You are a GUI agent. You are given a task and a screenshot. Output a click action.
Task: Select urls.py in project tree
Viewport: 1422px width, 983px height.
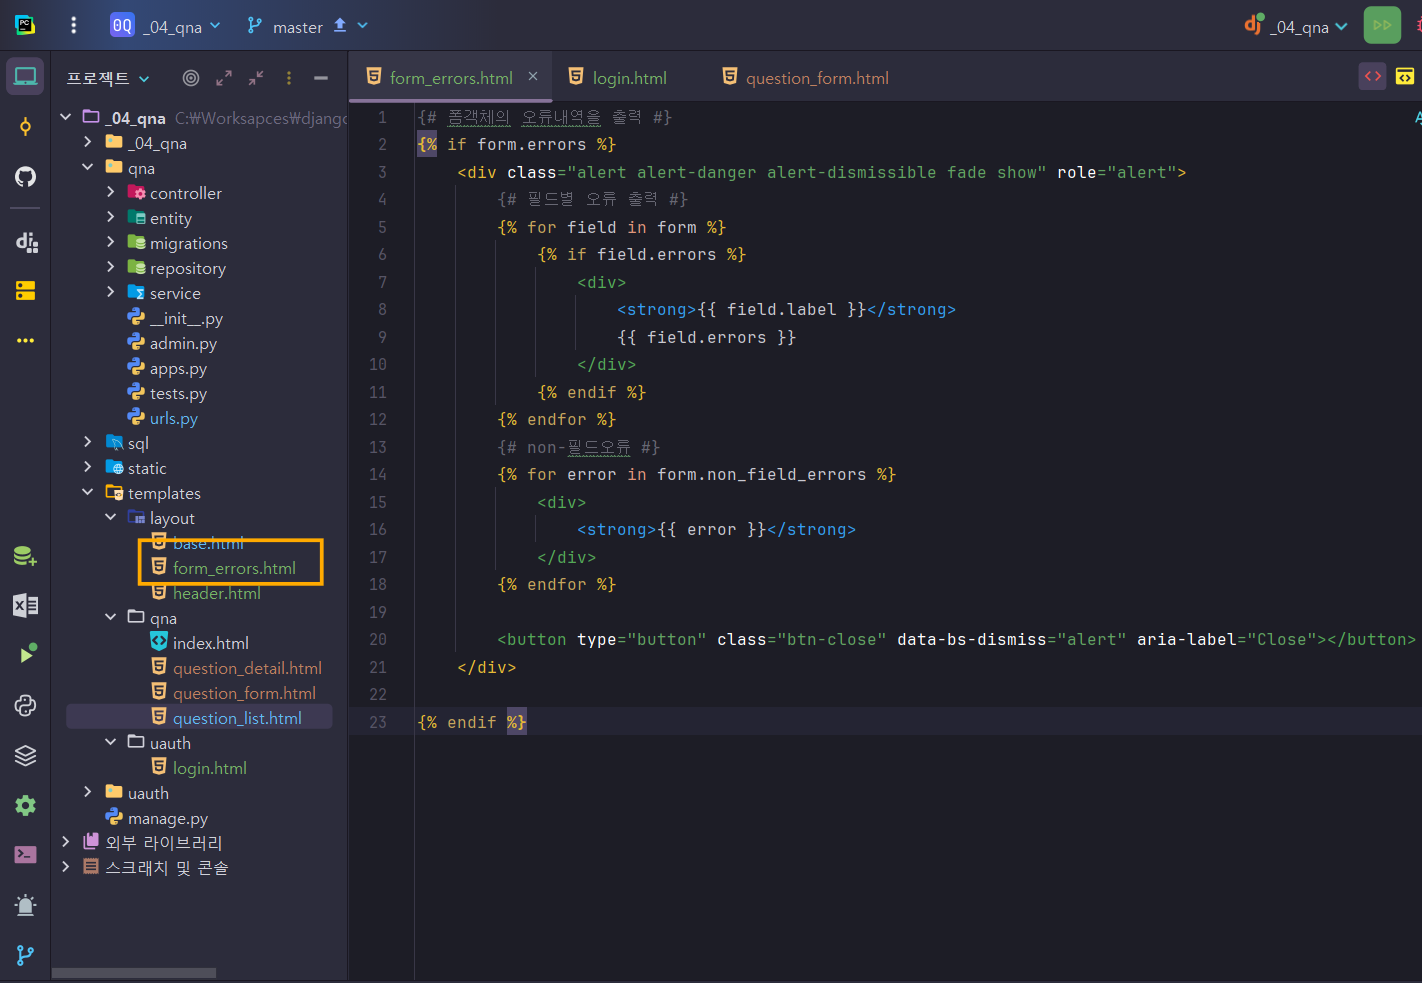(x=173, y=418)
